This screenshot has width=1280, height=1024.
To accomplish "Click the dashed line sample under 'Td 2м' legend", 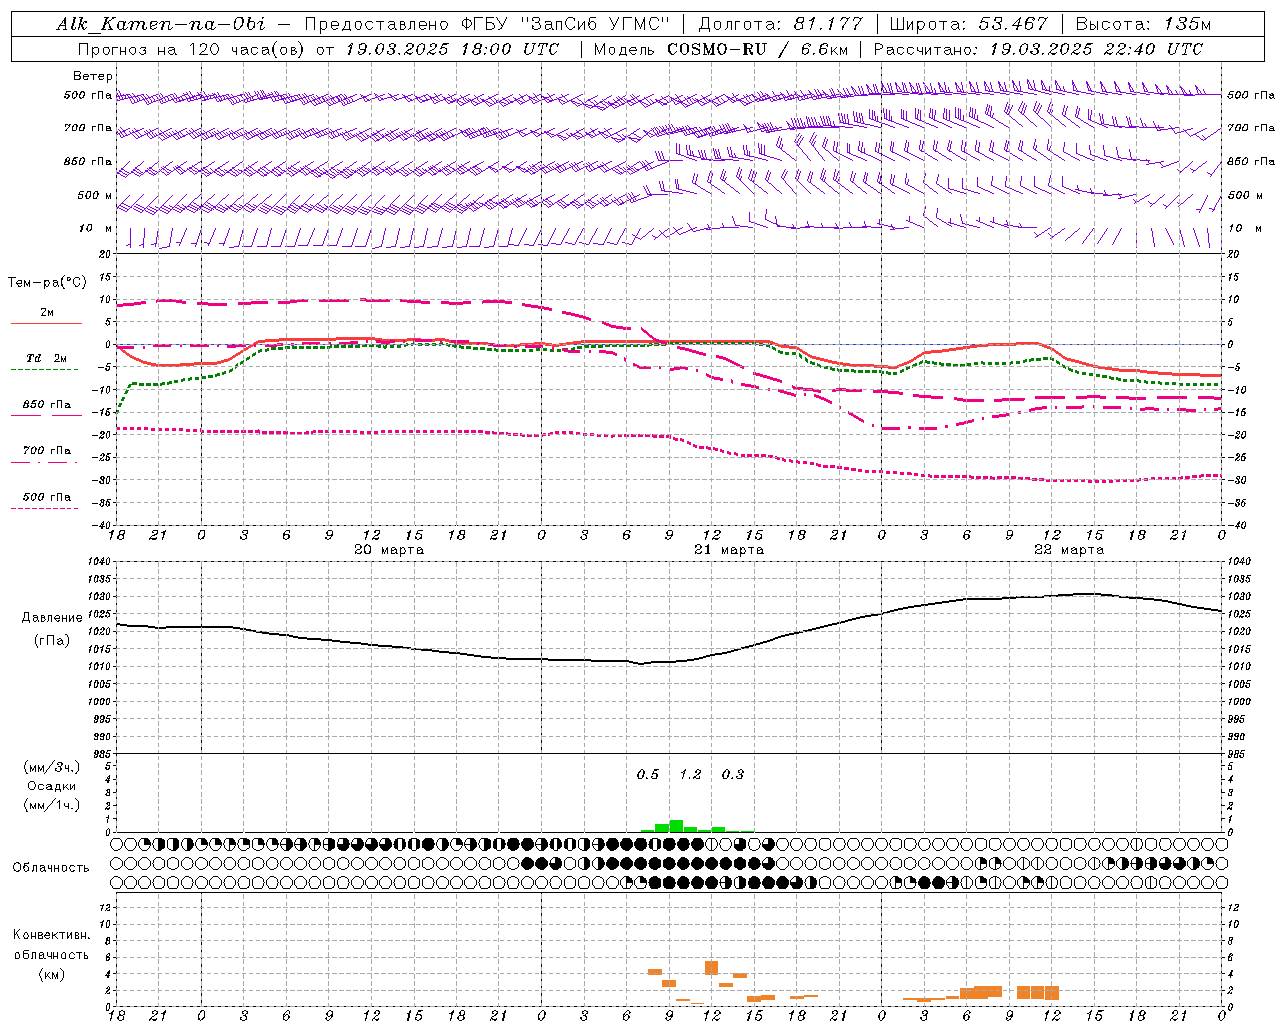I will 44,370.
